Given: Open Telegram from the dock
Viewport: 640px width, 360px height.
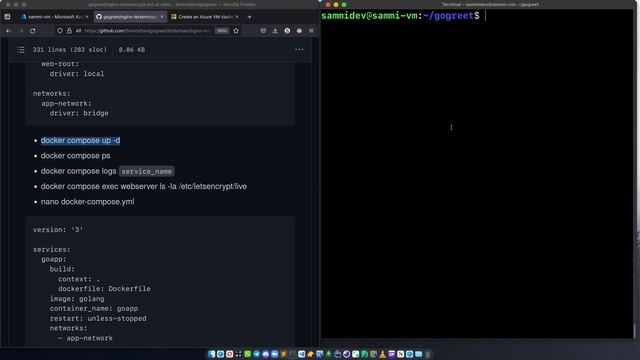Looking at the screenshot, I should pos(256,354).
